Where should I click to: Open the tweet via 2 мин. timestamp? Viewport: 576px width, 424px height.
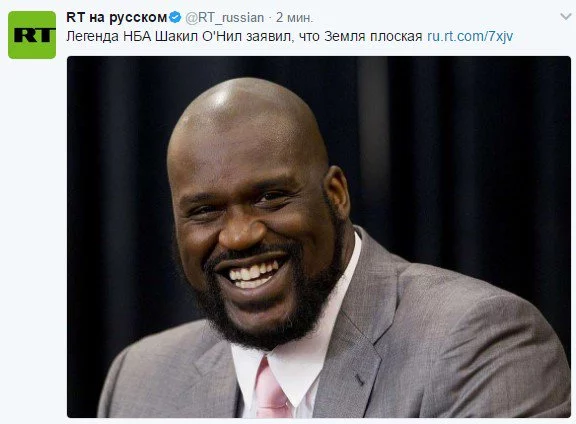(x=295, y=17)
